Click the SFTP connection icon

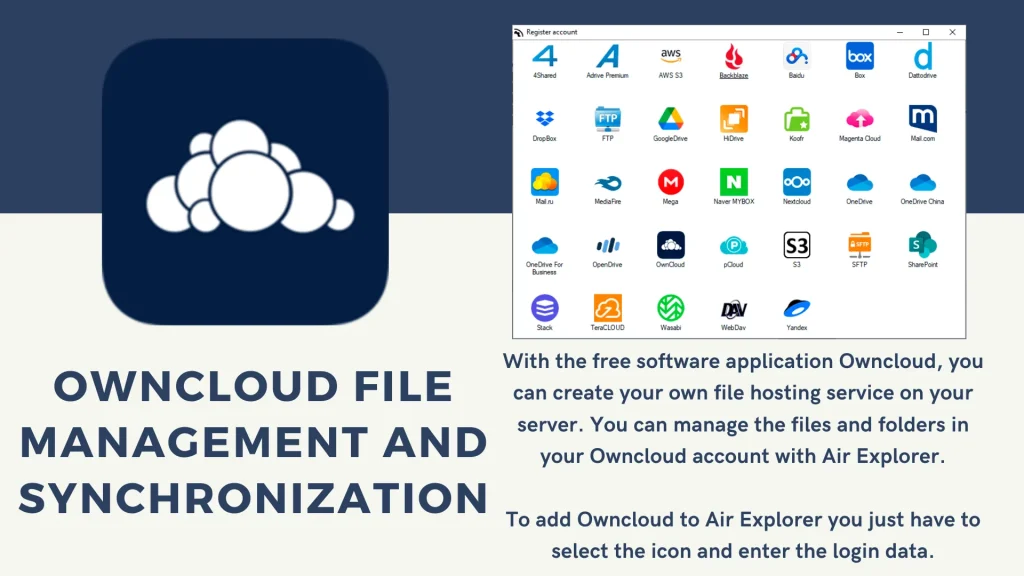[x=859, y=246]
